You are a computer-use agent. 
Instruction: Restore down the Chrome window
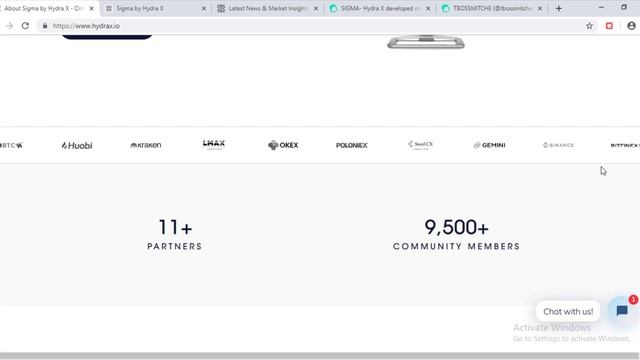pos(624,7)
